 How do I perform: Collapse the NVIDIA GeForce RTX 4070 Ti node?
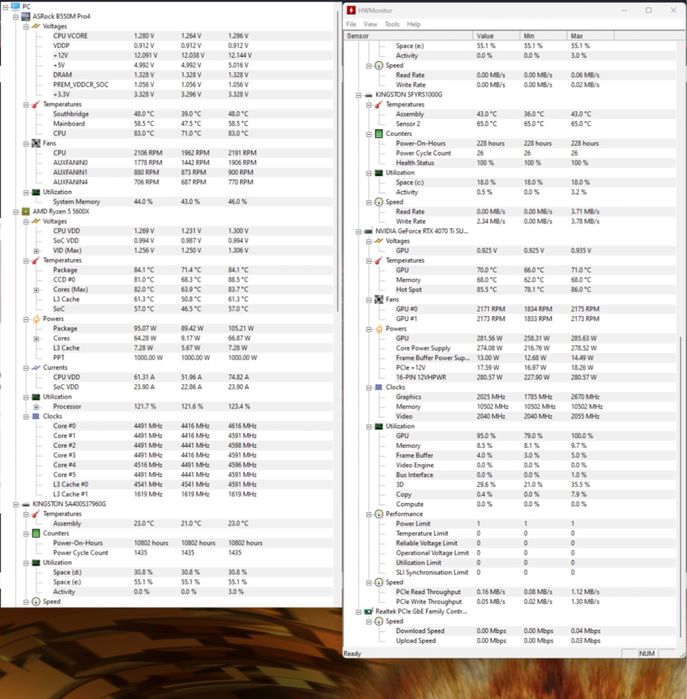(x=358, y=231)
